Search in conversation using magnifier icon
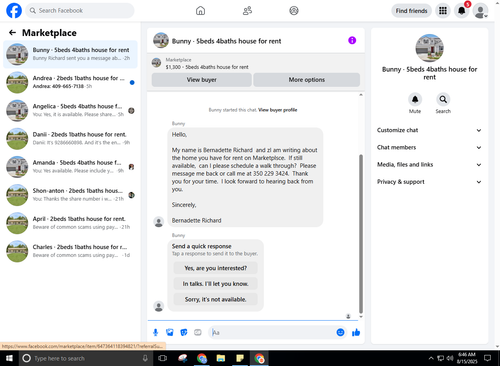Screen dimensions: 500x366 click(443, 99)
